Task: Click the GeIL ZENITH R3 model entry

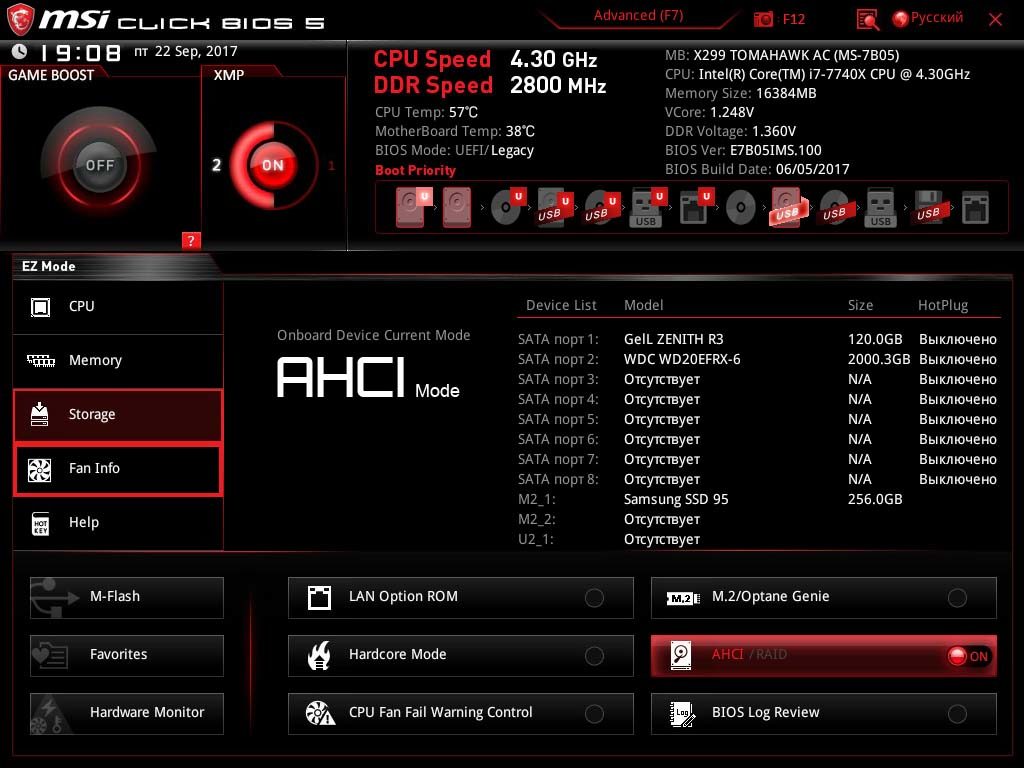Action: [673, 339]
